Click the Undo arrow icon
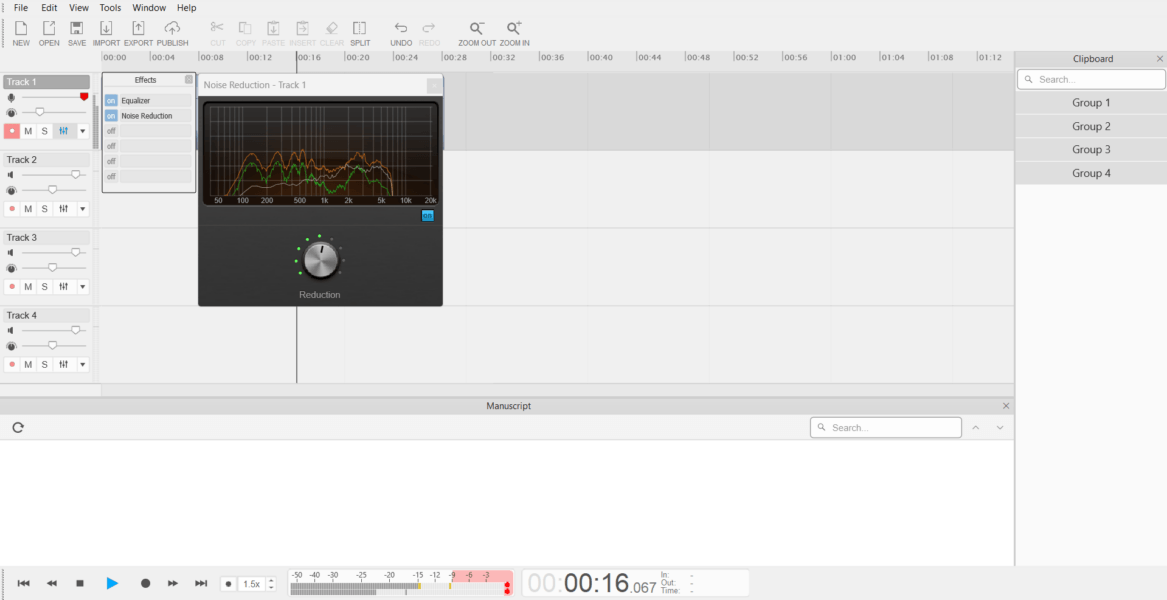 point(401,29)
